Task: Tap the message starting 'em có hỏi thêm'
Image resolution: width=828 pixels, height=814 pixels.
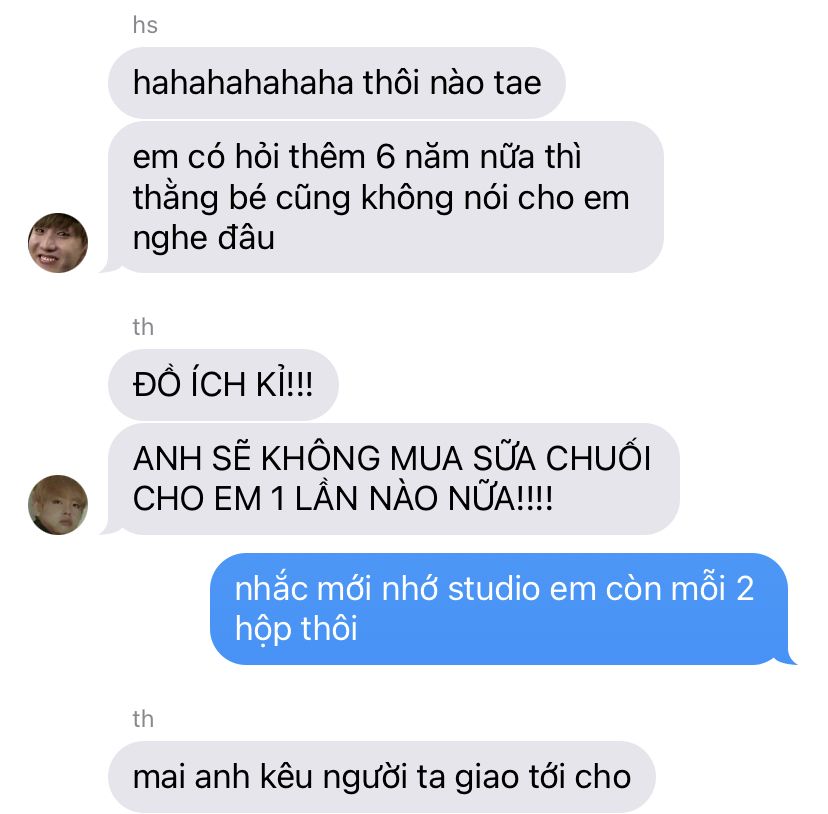Action: click(386, 197)
